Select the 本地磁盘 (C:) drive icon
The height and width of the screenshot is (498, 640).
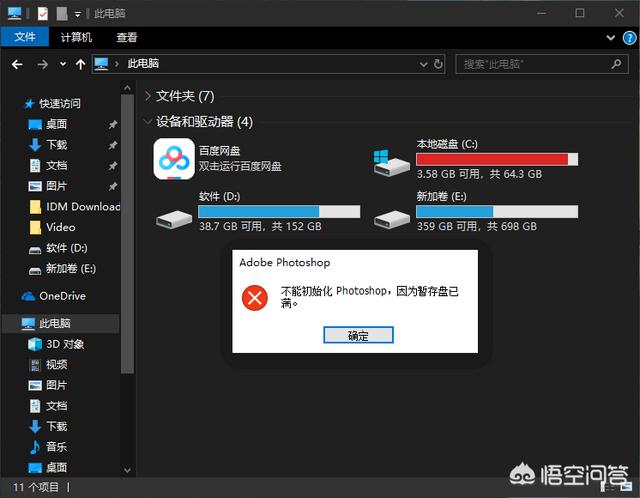point(391,162)
